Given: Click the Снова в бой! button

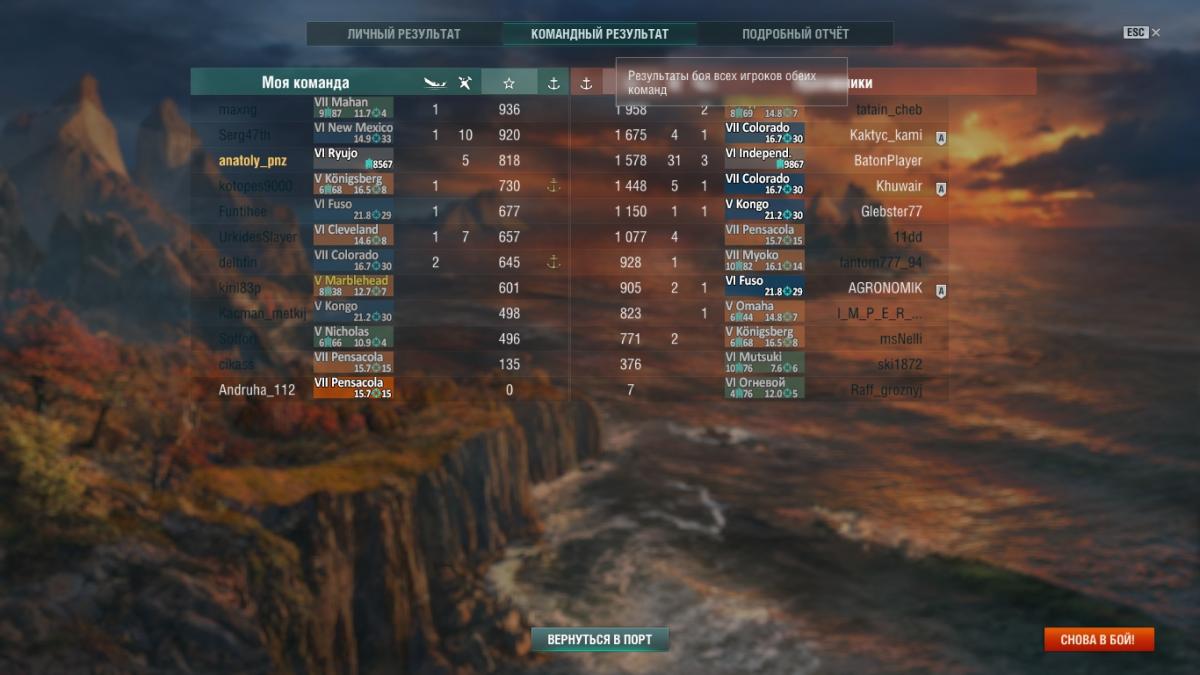Looking at the screenshot, I should [x=1099, y=639].
